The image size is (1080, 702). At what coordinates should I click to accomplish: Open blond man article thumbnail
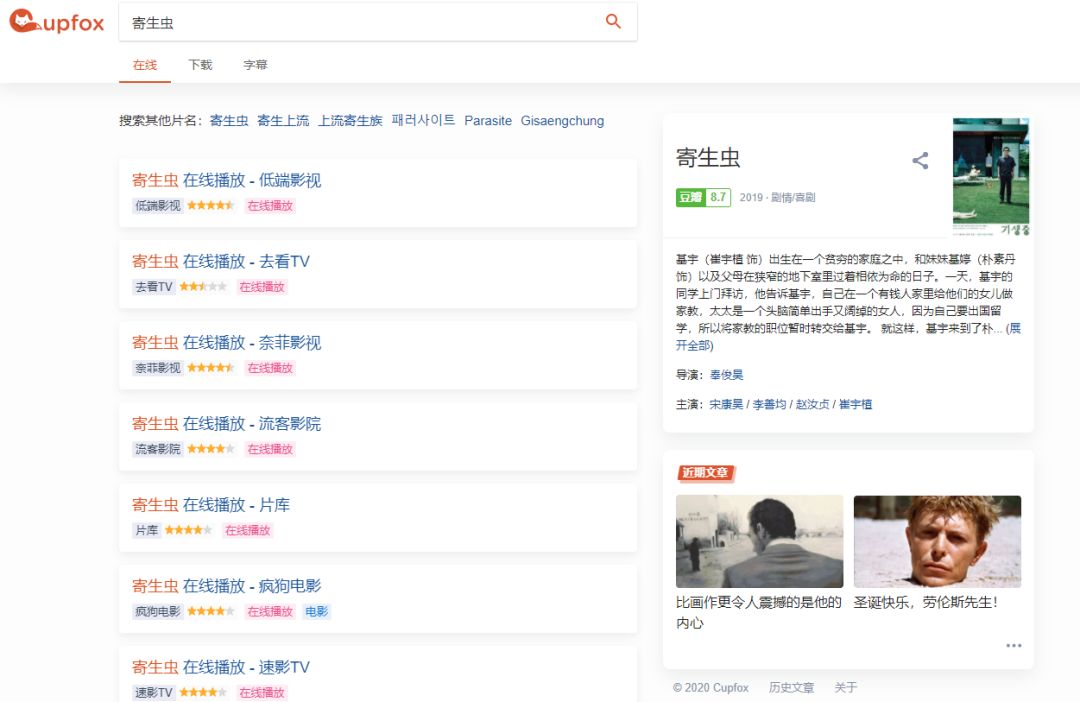pos(937,541)
